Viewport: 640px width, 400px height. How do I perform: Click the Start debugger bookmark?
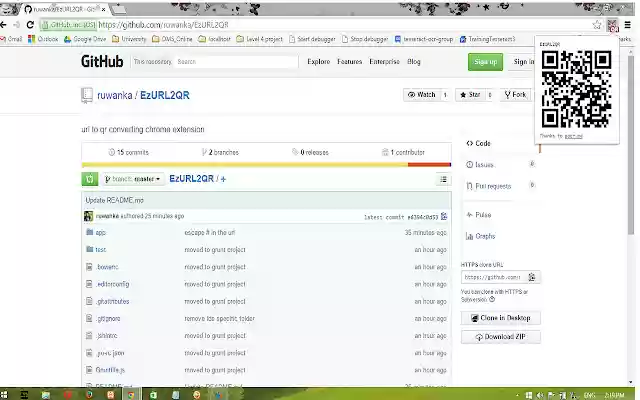coord(312,39)
